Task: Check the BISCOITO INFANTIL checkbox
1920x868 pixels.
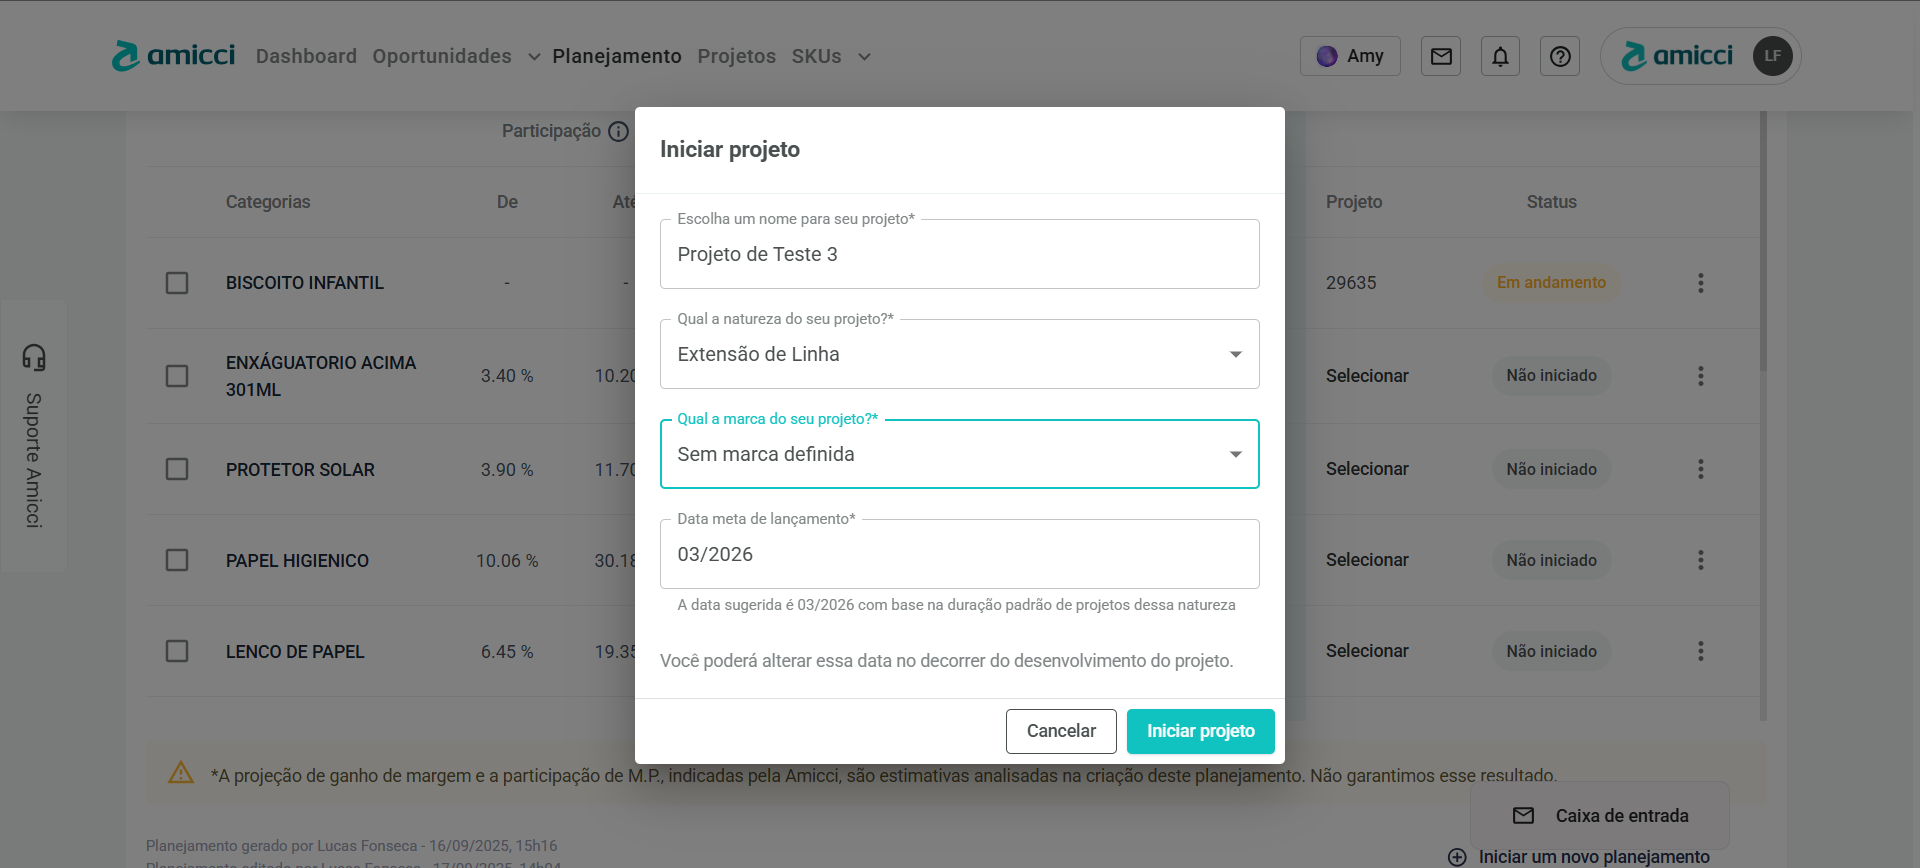Action: 177,283
